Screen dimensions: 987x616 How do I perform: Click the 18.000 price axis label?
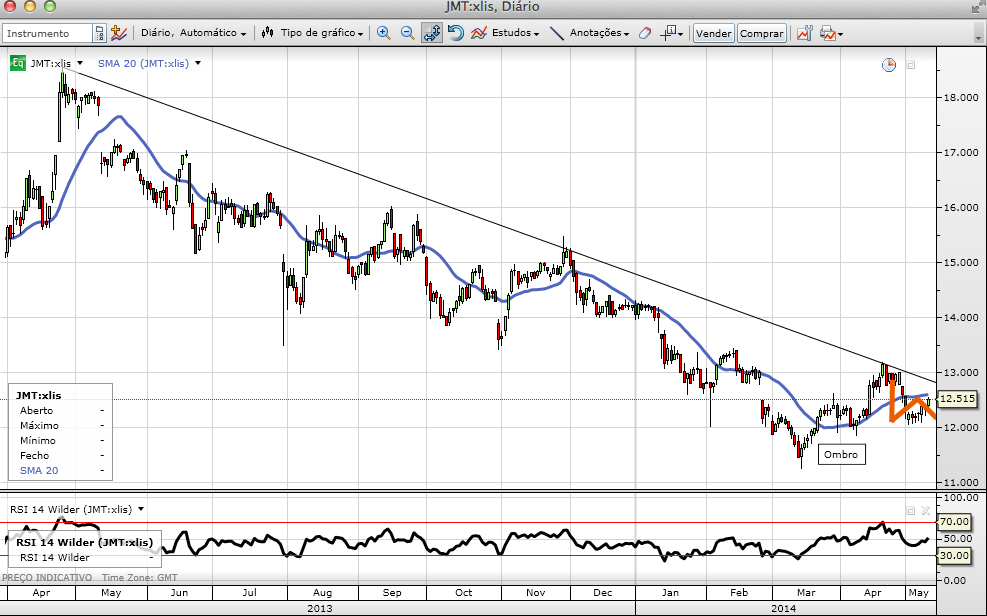tap(961, 98)
